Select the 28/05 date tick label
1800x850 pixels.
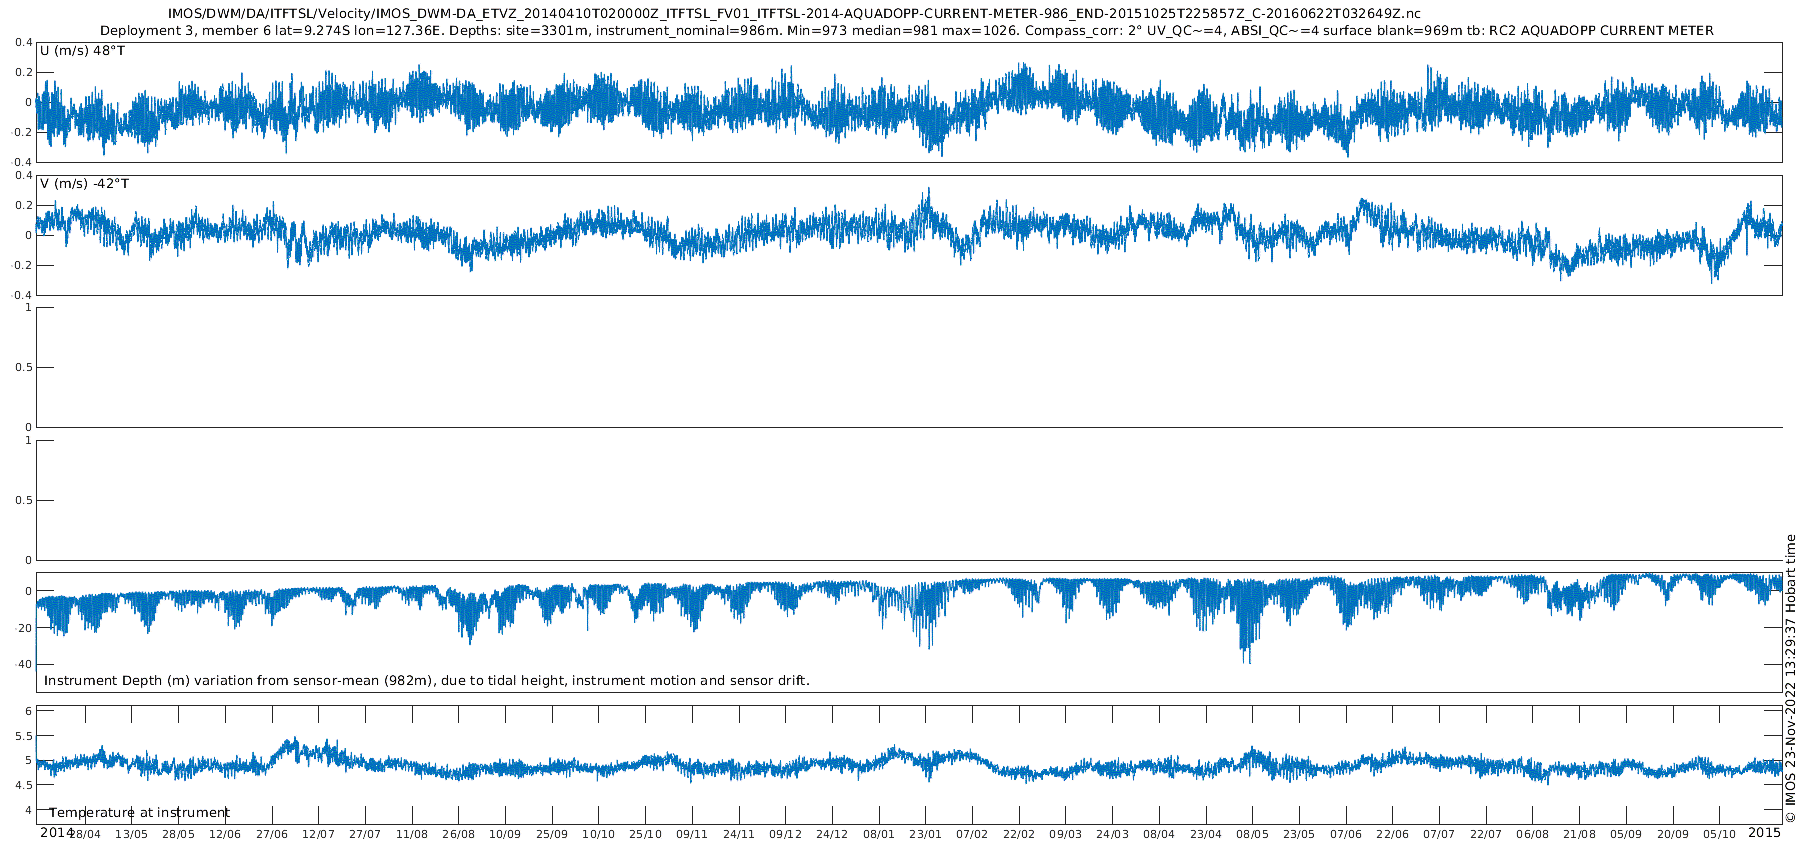click(x=178, y=835)
